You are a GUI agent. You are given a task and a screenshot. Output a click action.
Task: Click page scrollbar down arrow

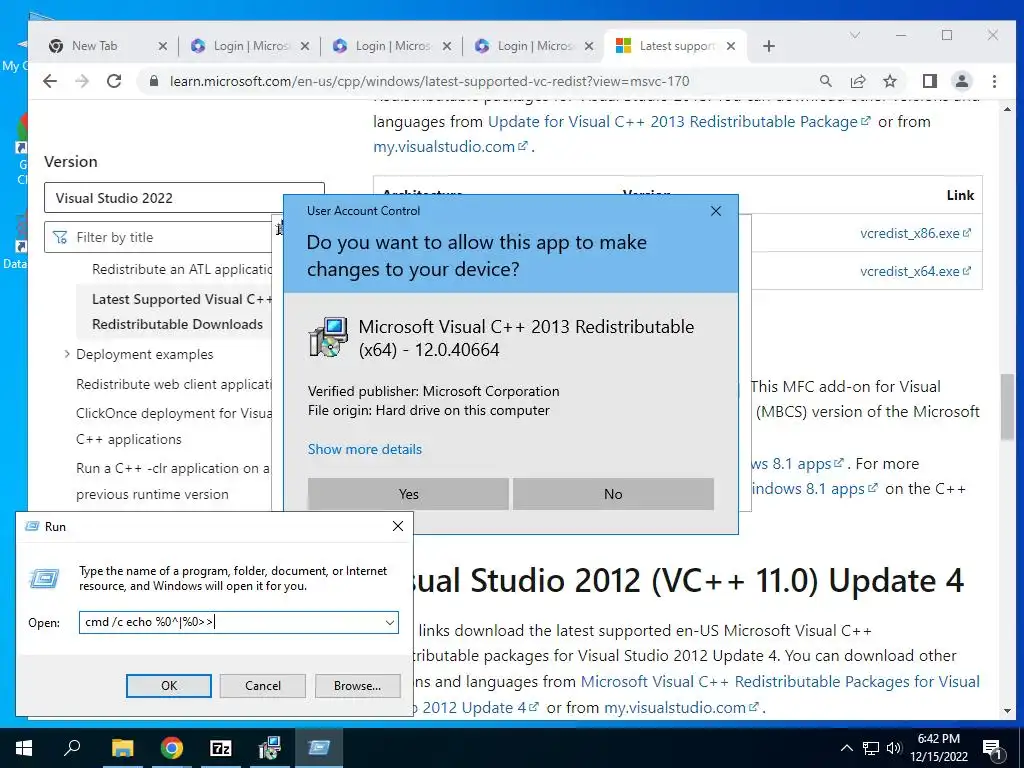tap(1006, 711)
